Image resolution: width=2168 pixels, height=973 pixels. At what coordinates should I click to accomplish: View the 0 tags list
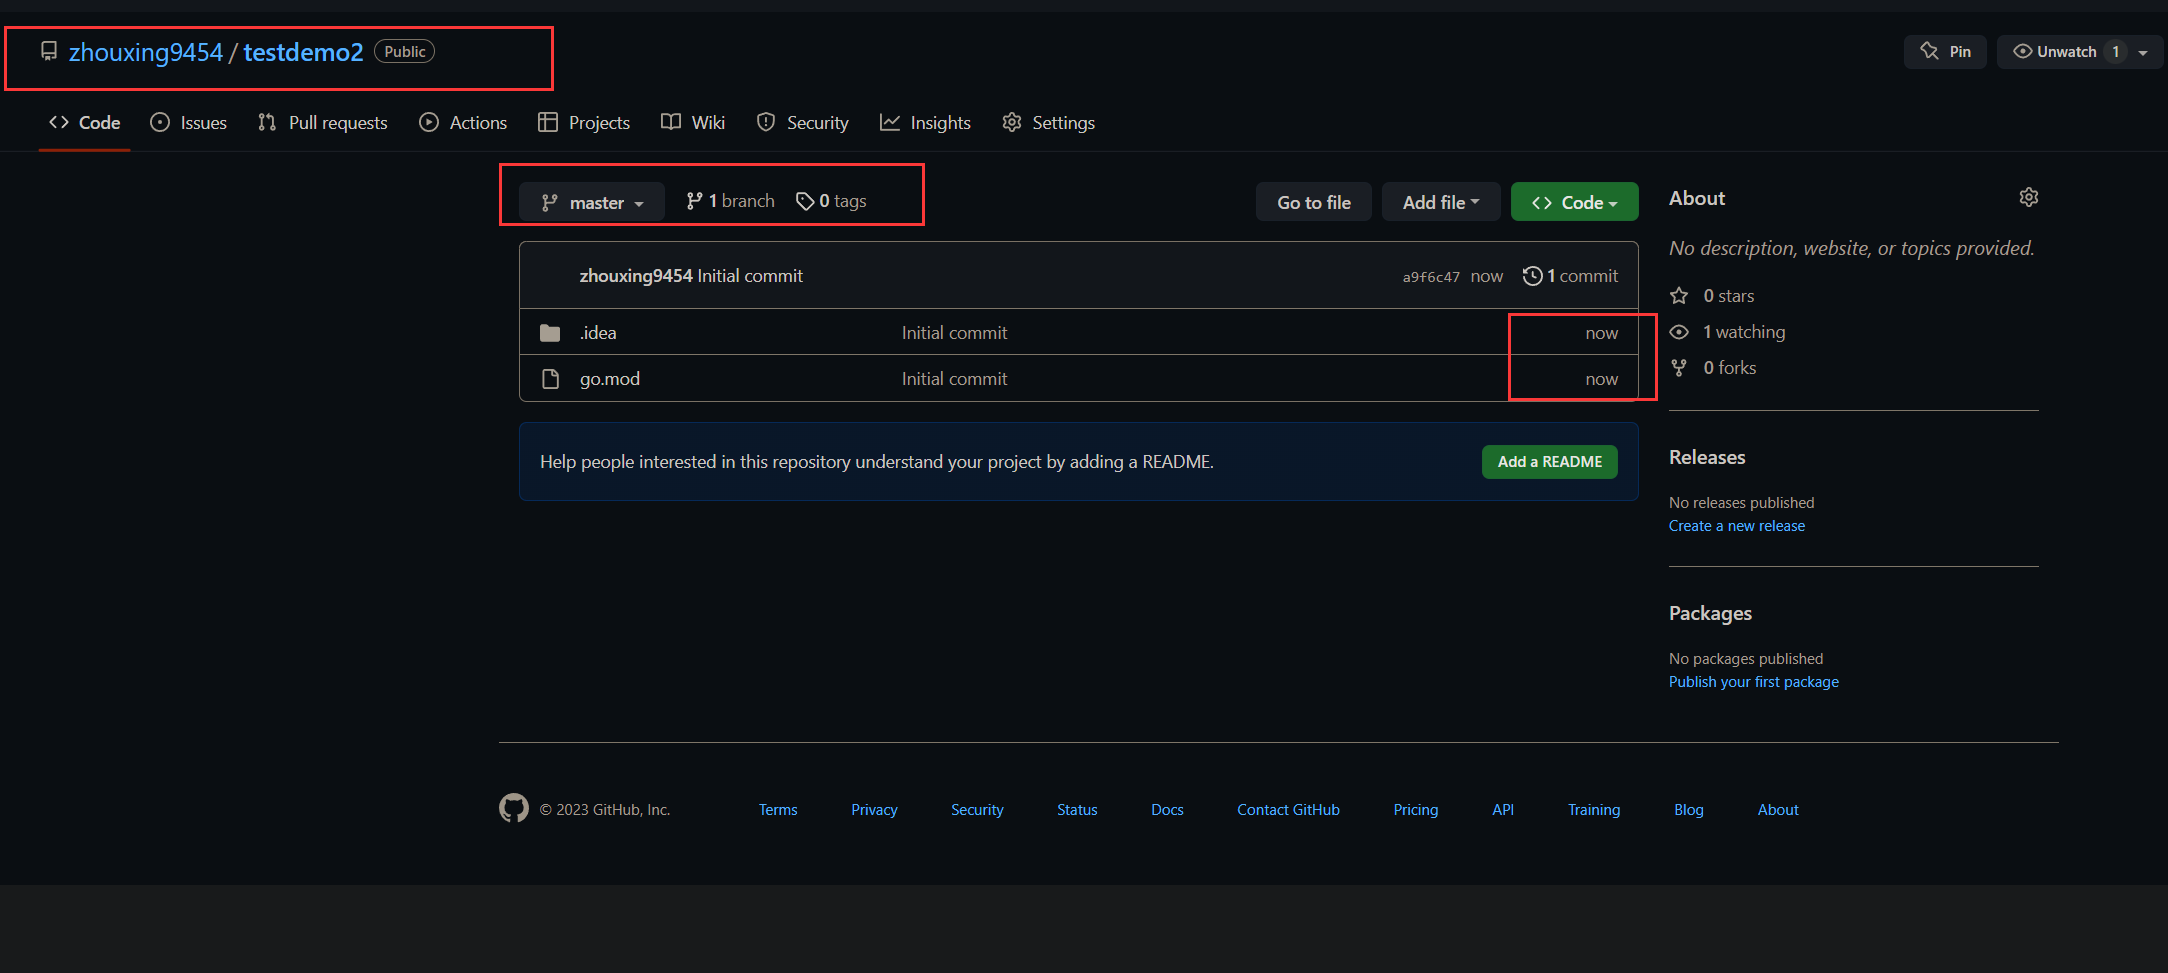[832, 201]
